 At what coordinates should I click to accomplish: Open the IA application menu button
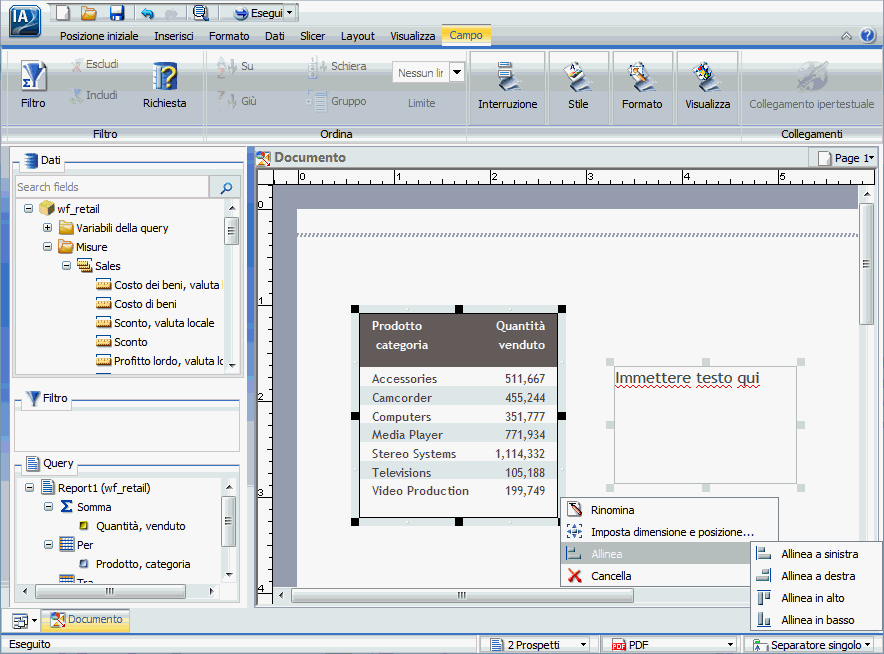click(x=25, y=20)
